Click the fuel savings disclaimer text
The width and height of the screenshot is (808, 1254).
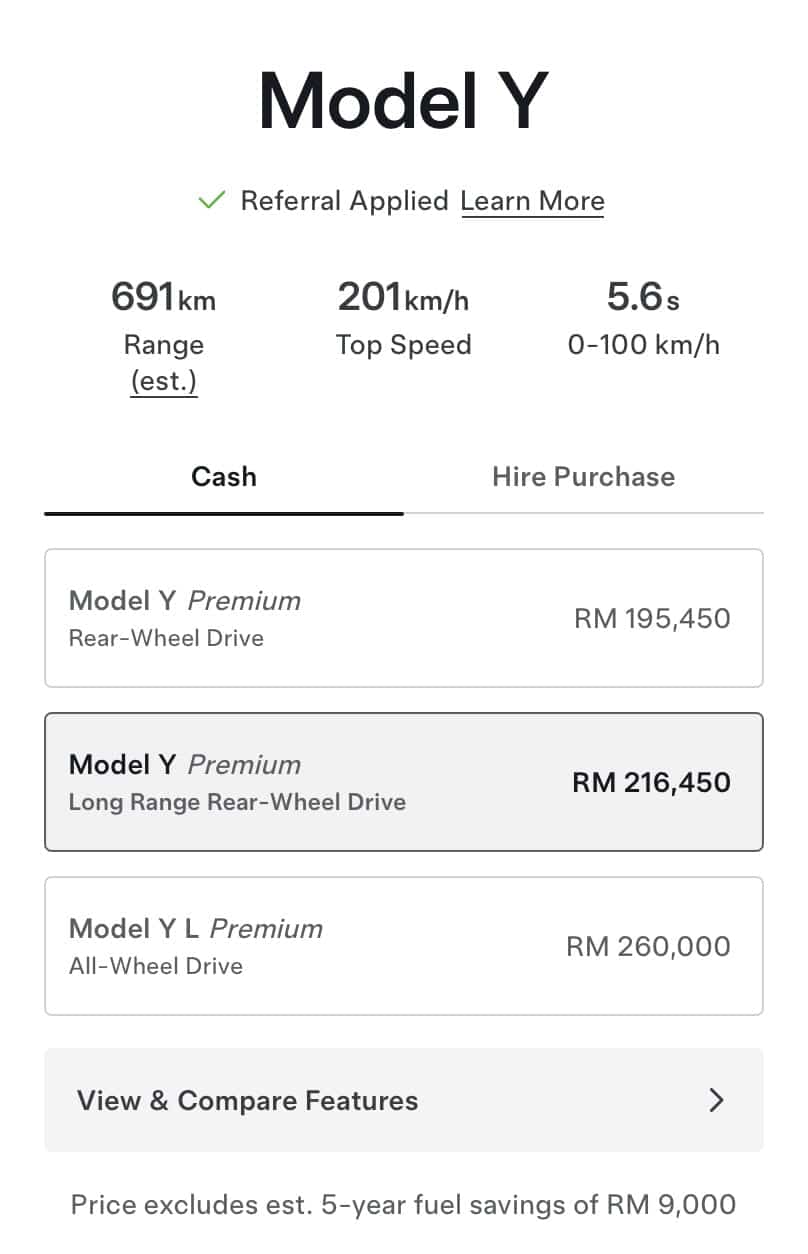click(403, 1205)
